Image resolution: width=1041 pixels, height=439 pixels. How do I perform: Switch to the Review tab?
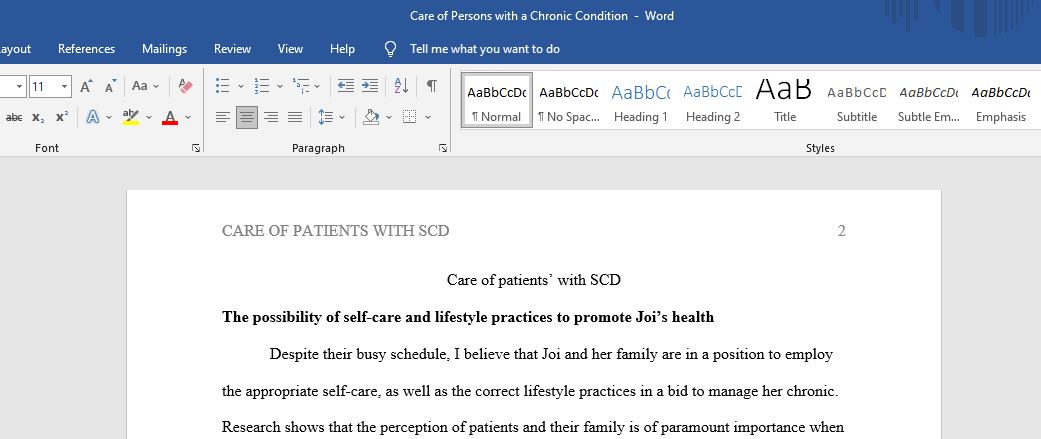(232, 48)
